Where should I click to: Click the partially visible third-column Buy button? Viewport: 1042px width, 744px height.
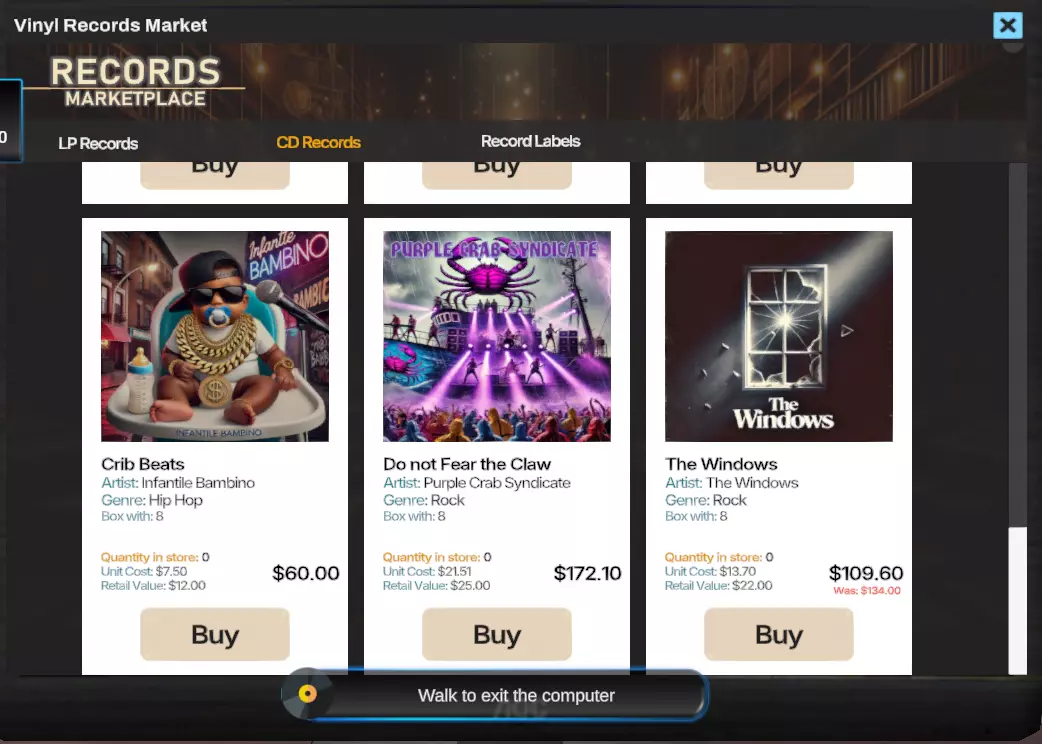point(778,175)
